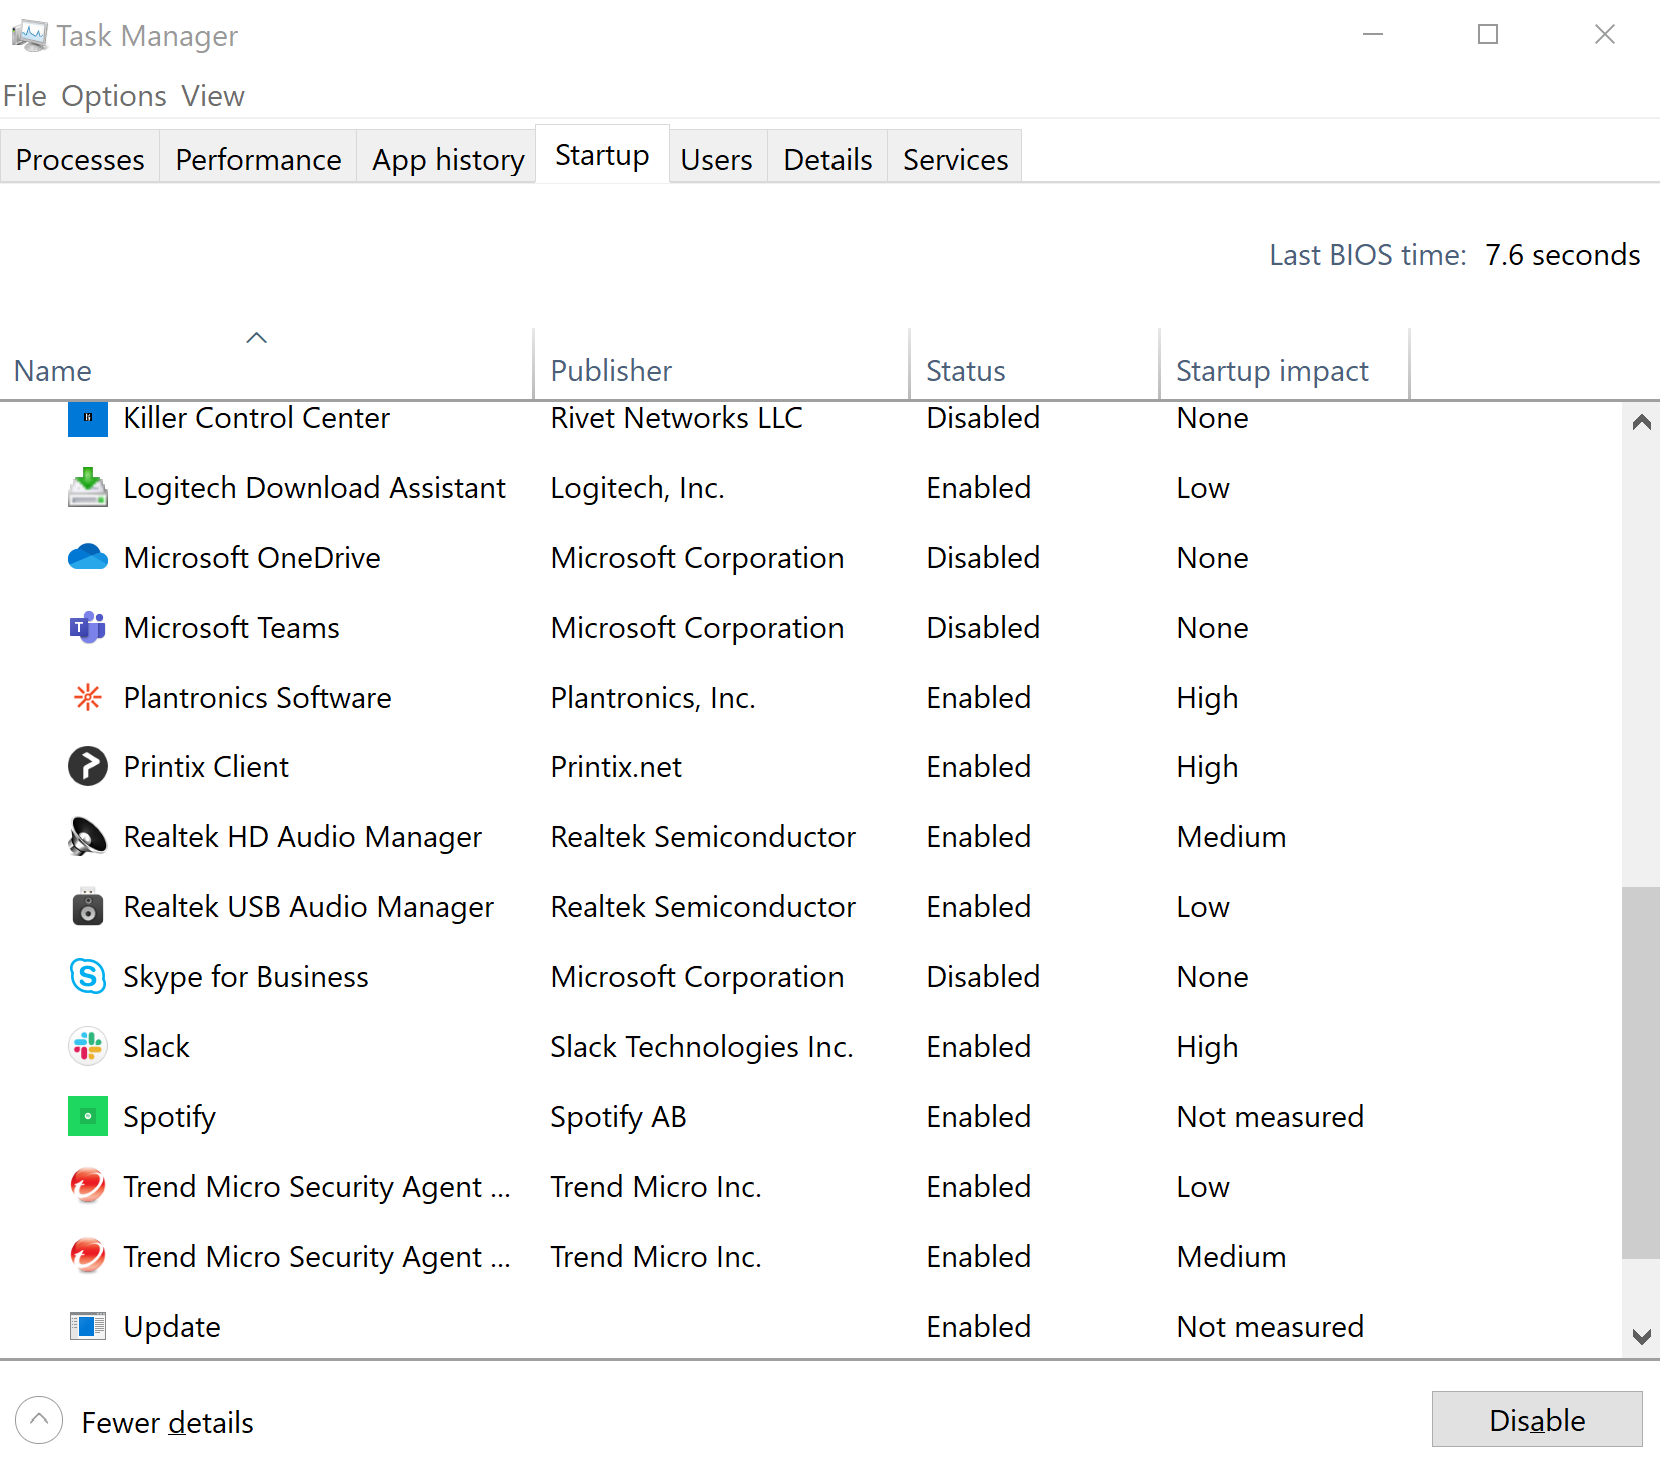Select the Microsoft OneDrive cloud icon
Image resolution: width=1660 pixels, height=1475 pixels.
[x=88, y=557]
